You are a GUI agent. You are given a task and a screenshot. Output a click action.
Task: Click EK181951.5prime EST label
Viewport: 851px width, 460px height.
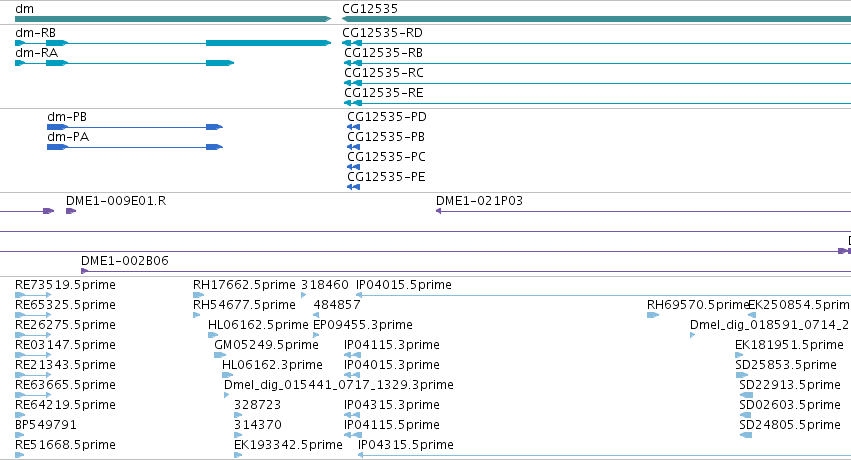coord(789,345)
